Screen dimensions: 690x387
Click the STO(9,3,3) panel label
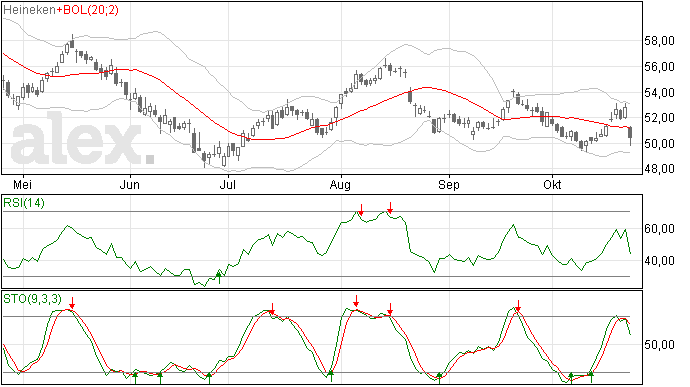tap(33, 299)
